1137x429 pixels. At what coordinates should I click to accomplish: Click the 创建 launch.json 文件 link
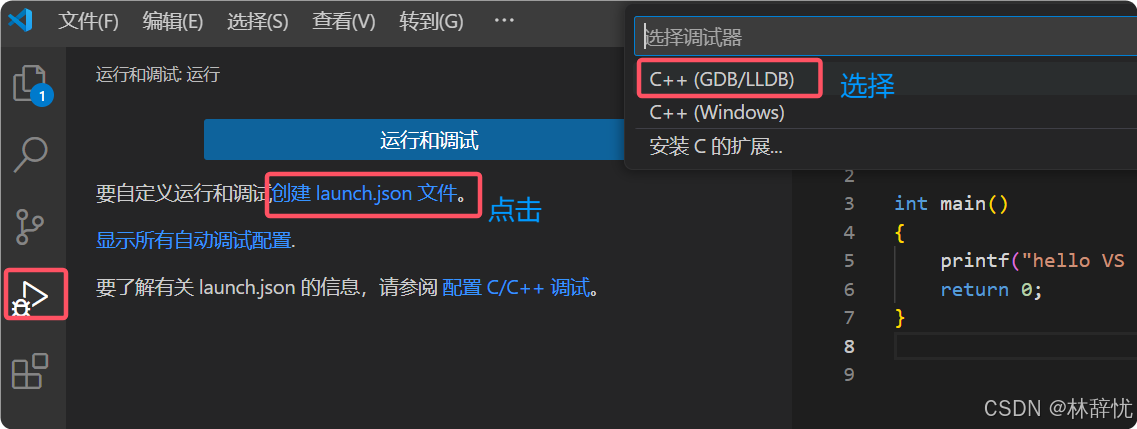[365, 193]
